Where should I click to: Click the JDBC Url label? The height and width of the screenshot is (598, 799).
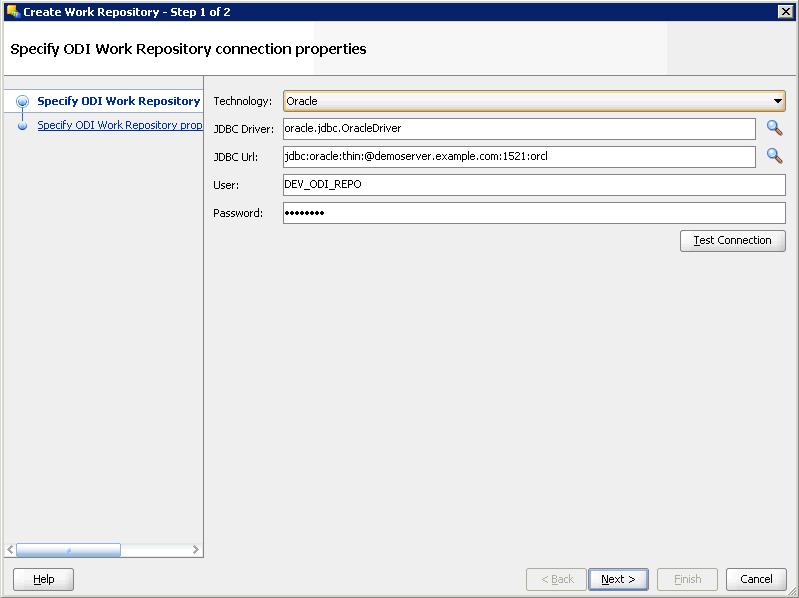click(x=235, y=157)
